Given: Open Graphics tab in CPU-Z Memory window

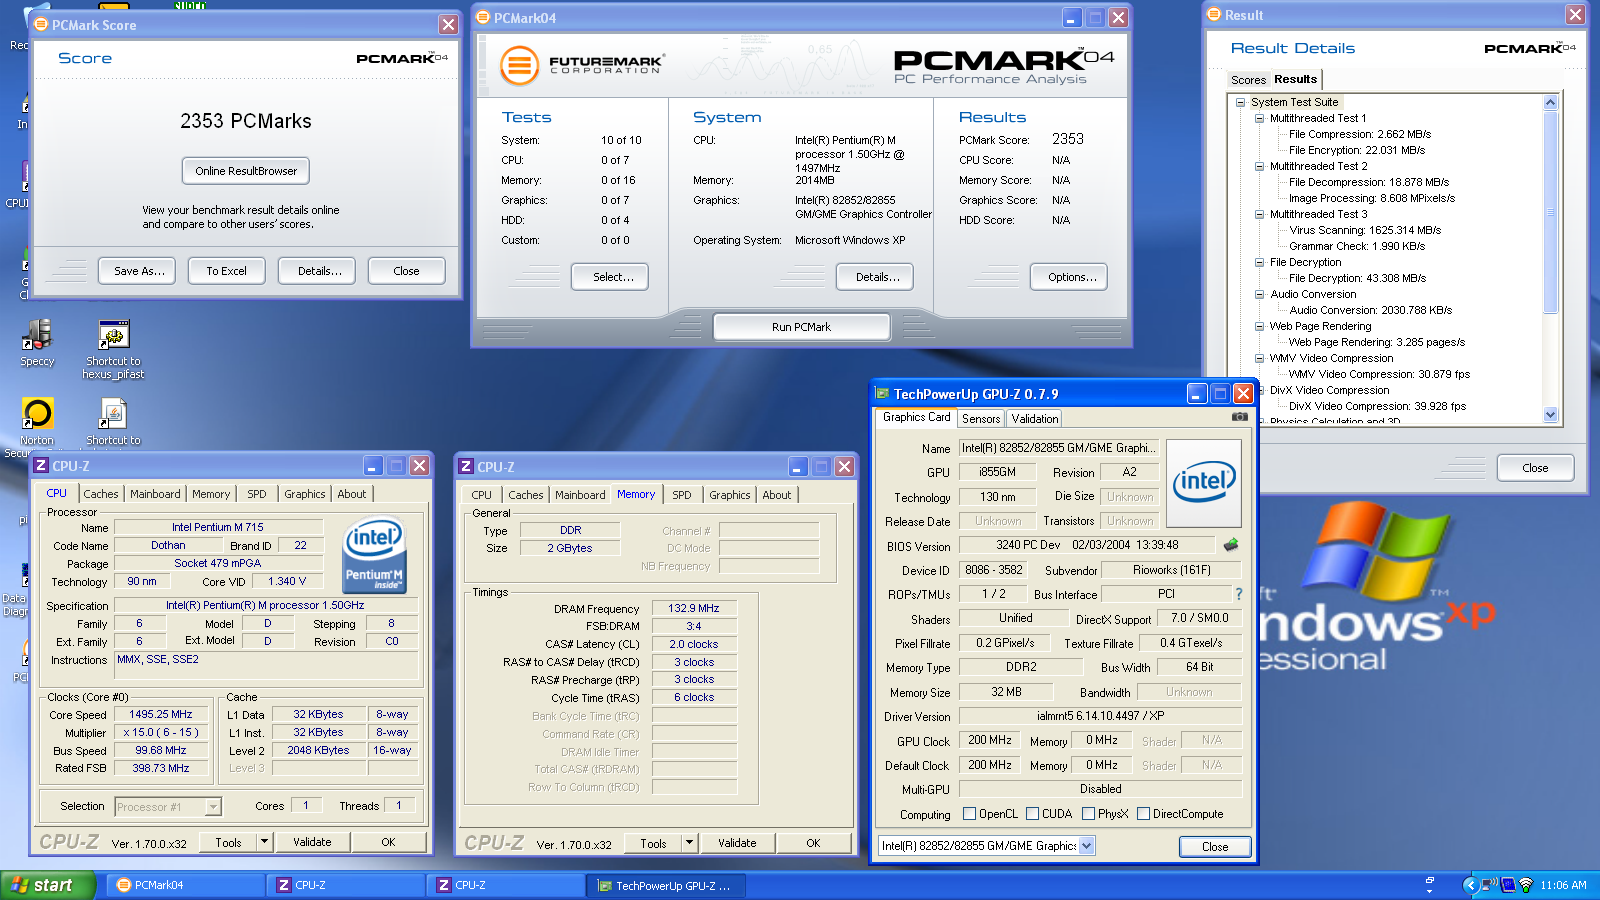Looking at the screenshot, I should point(729,495).
